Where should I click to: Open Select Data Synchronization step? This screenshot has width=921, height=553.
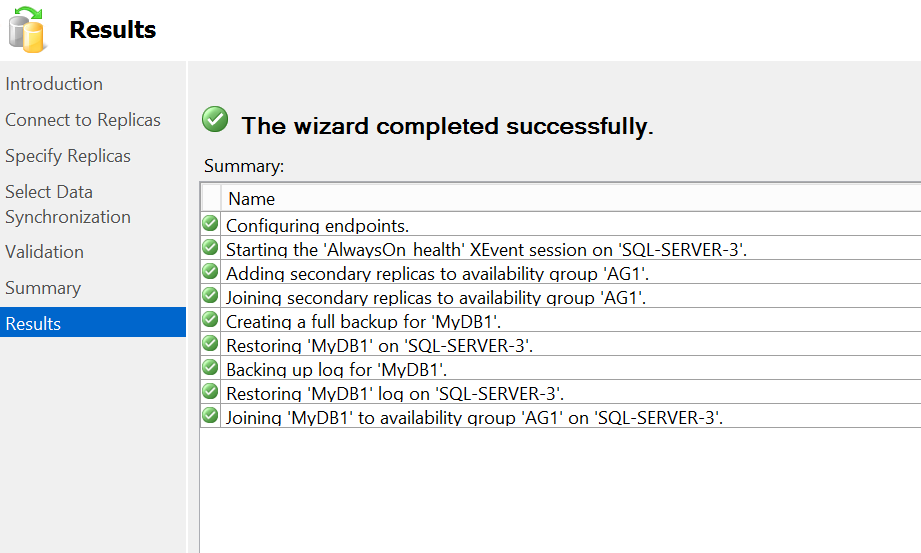point(68,204)
